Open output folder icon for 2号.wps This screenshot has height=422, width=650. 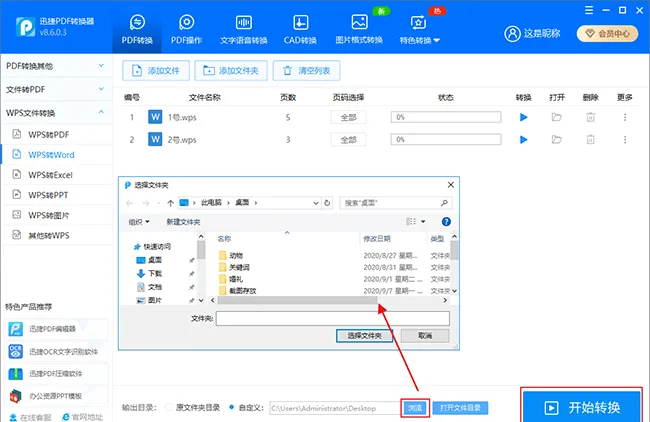point(556,140)
